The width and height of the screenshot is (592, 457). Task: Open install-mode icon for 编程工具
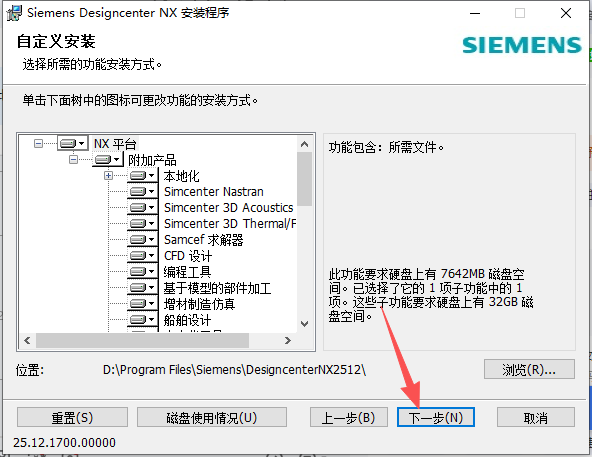pyautogui.click(x=143, y=272)
